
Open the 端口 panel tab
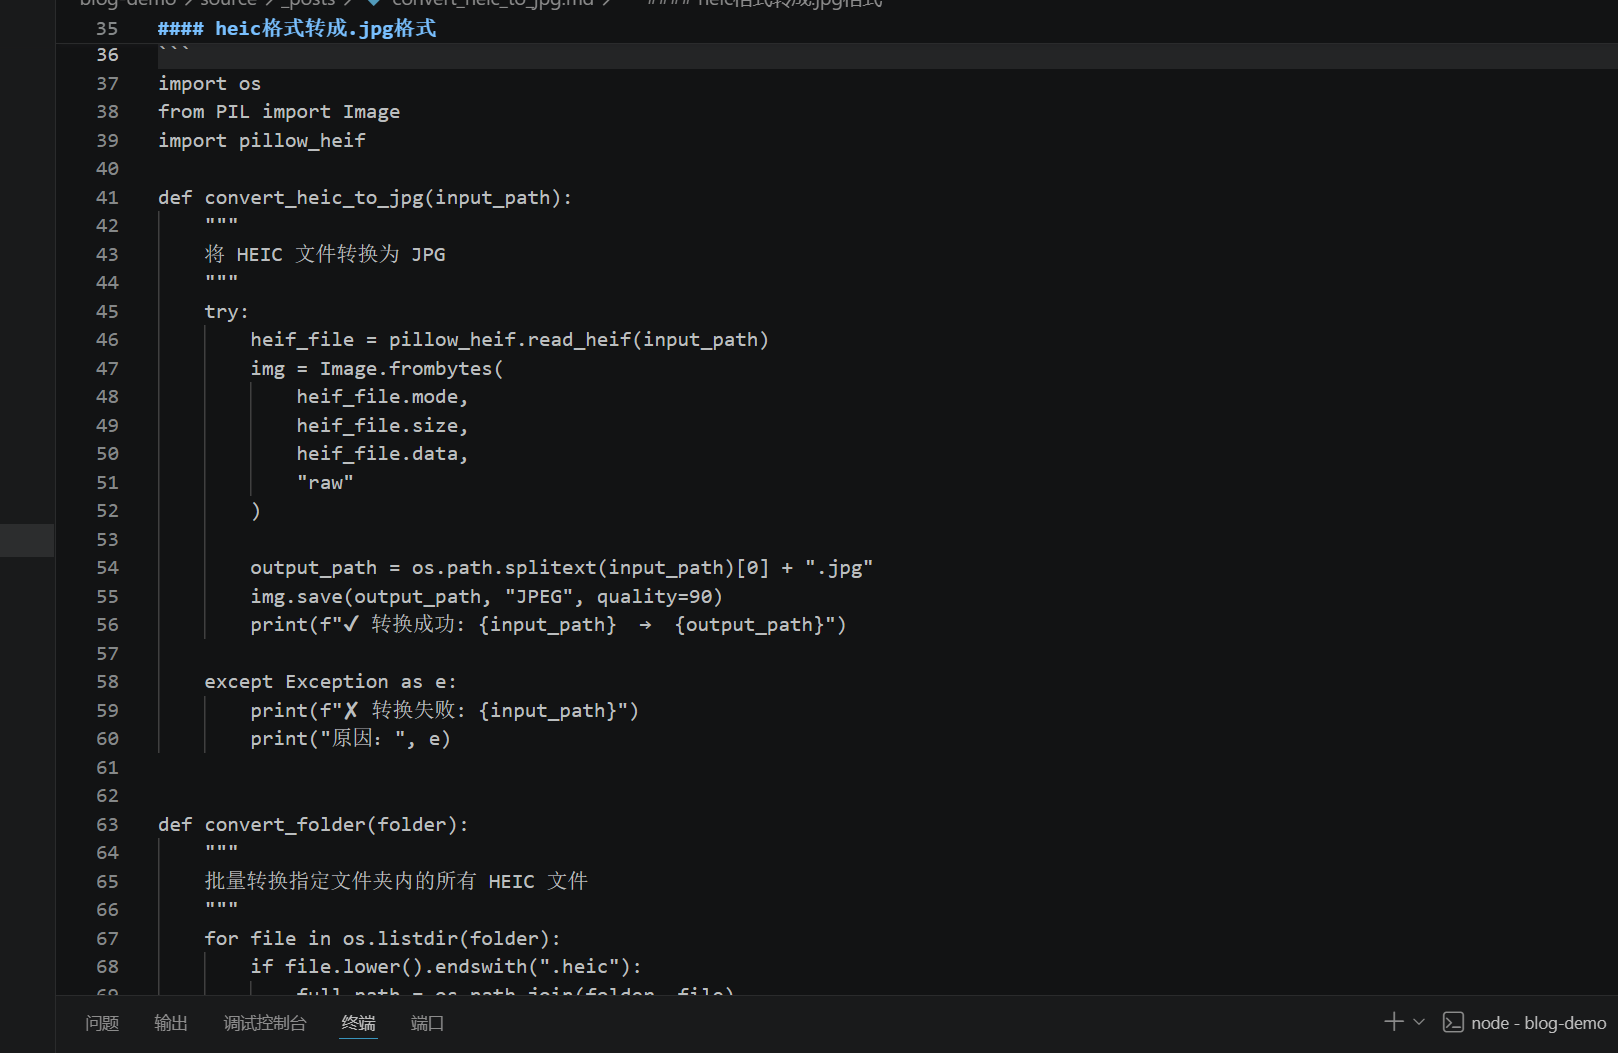pos(427,1023)
